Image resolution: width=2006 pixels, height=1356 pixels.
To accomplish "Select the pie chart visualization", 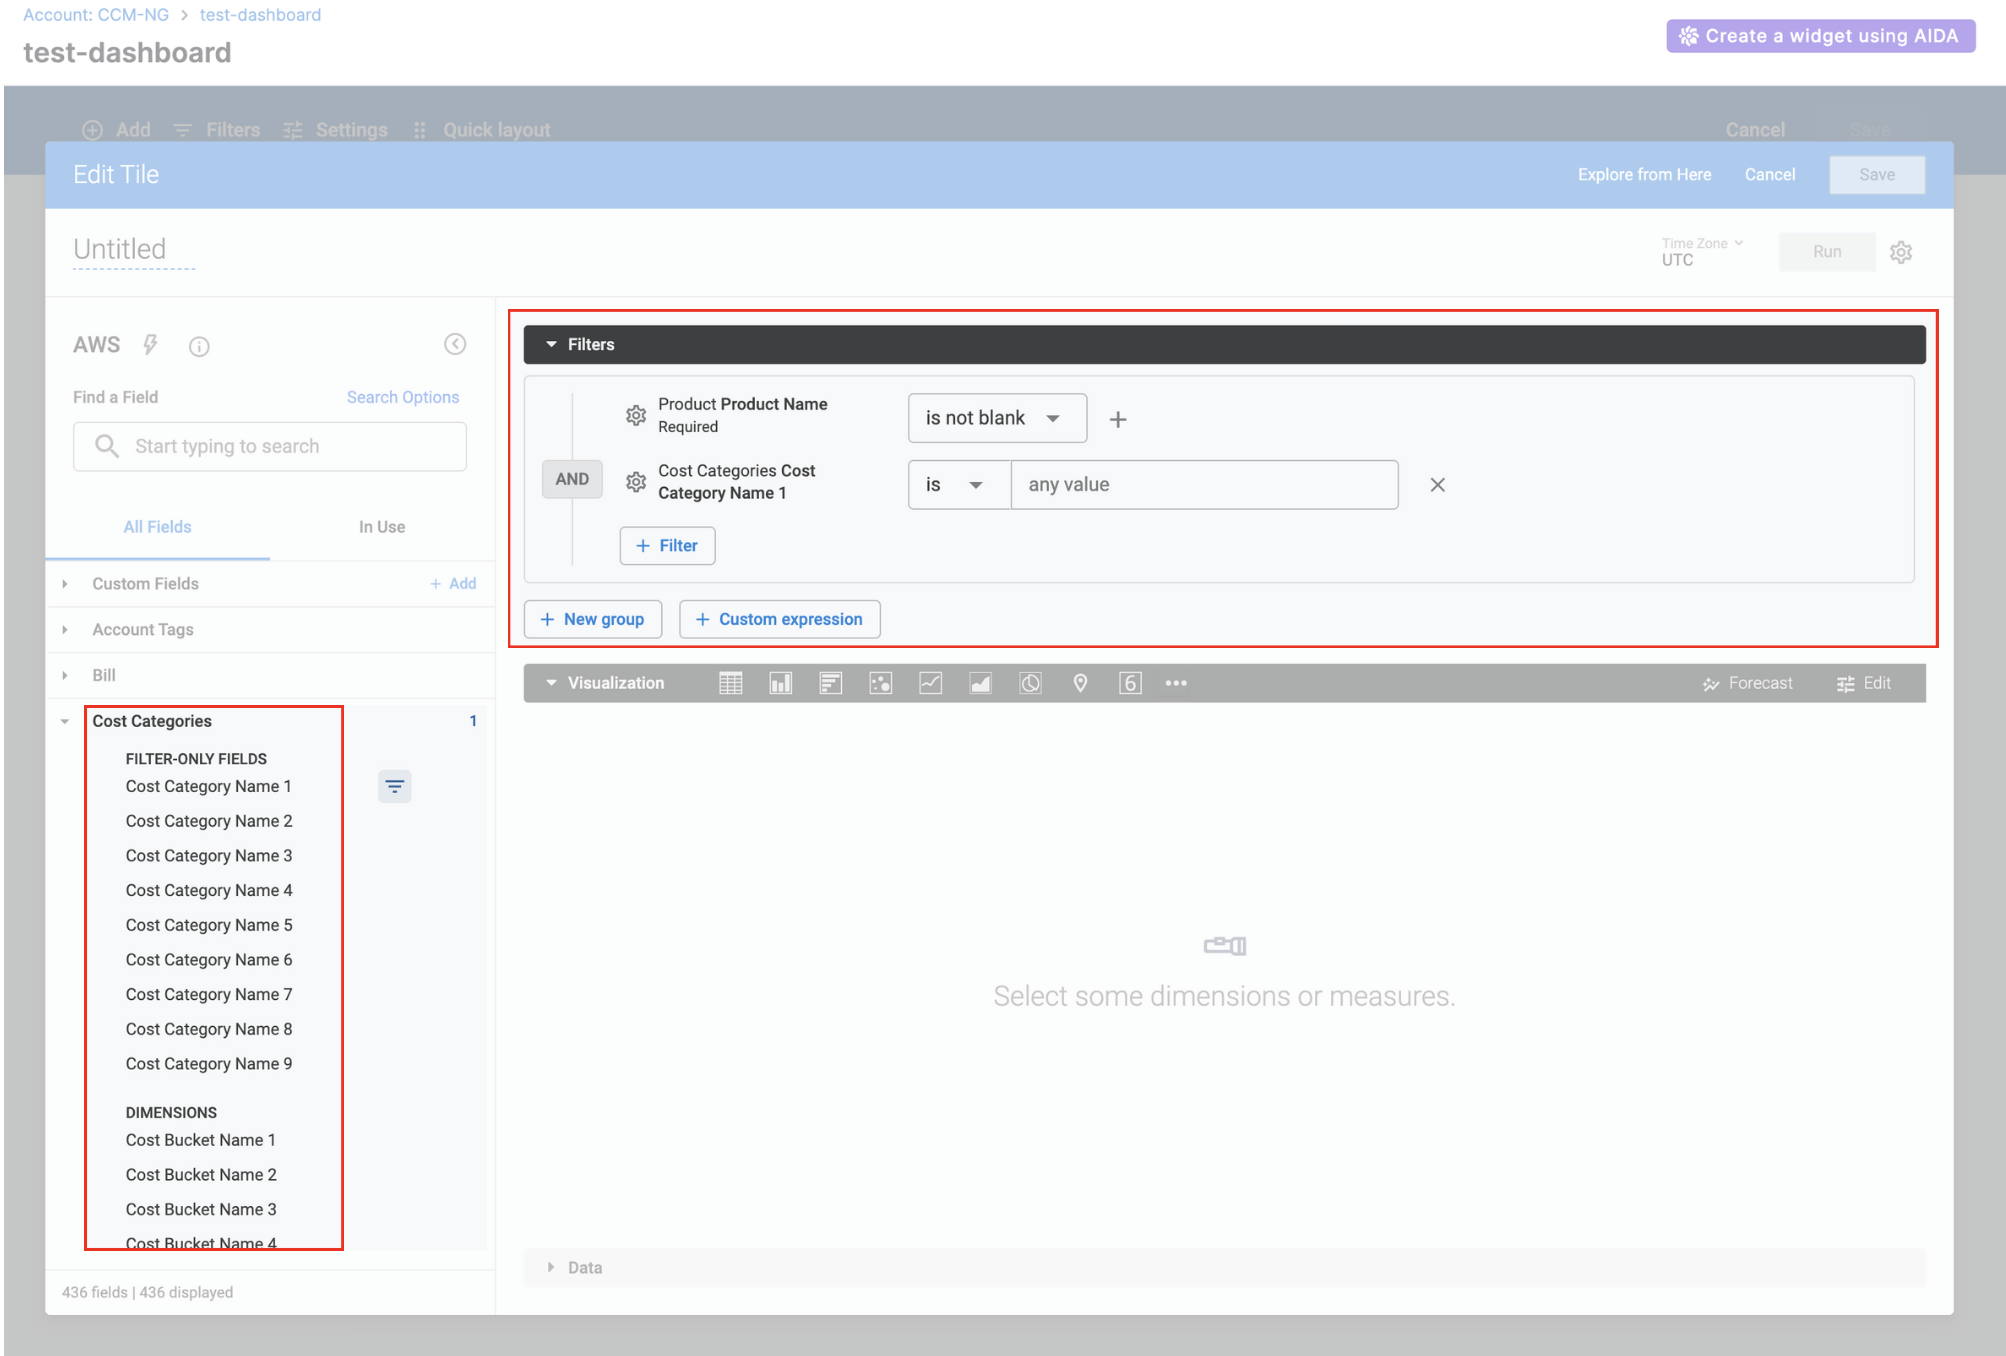I will tap(1030, 683).
